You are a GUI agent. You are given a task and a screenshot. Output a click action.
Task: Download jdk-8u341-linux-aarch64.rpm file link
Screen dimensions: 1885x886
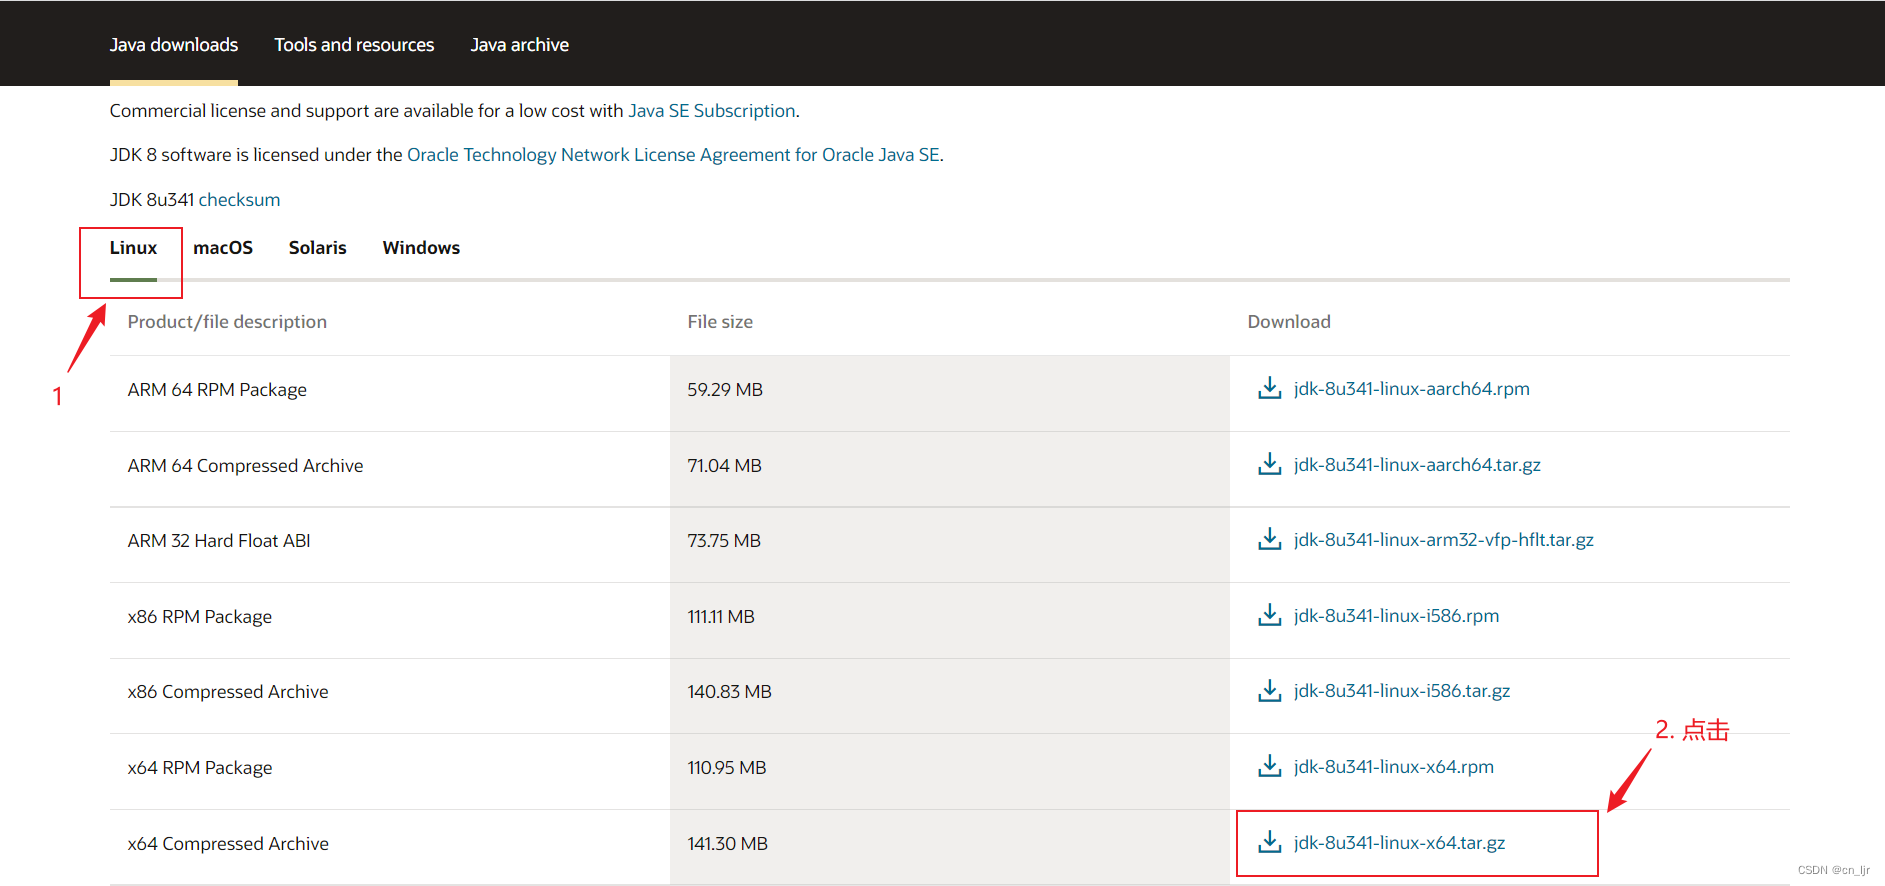1411,389
